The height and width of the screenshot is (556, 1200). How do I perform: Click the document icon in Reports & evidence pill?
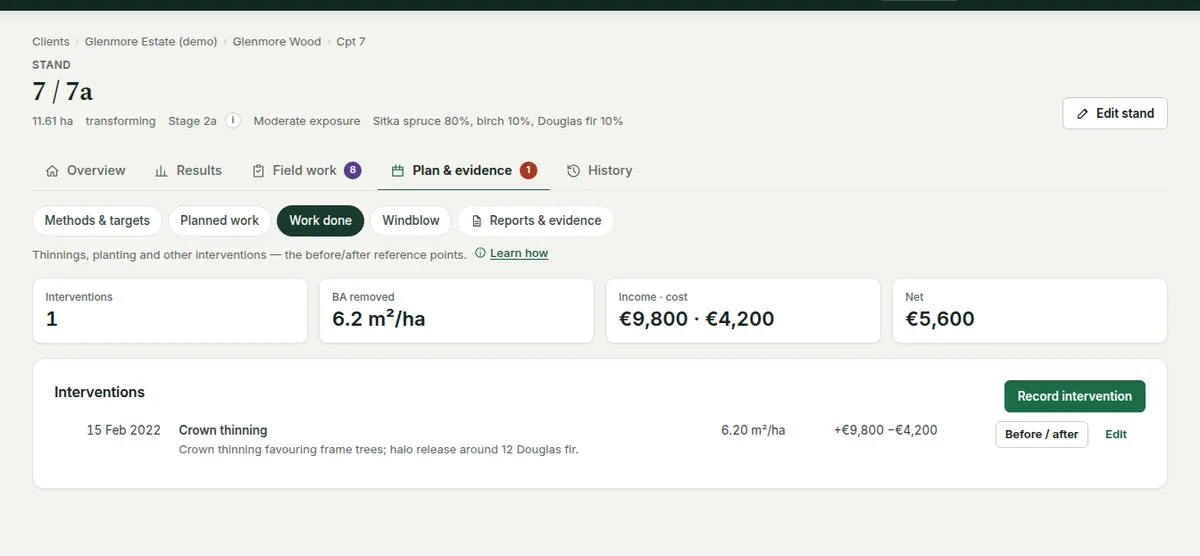pos(477,221)
